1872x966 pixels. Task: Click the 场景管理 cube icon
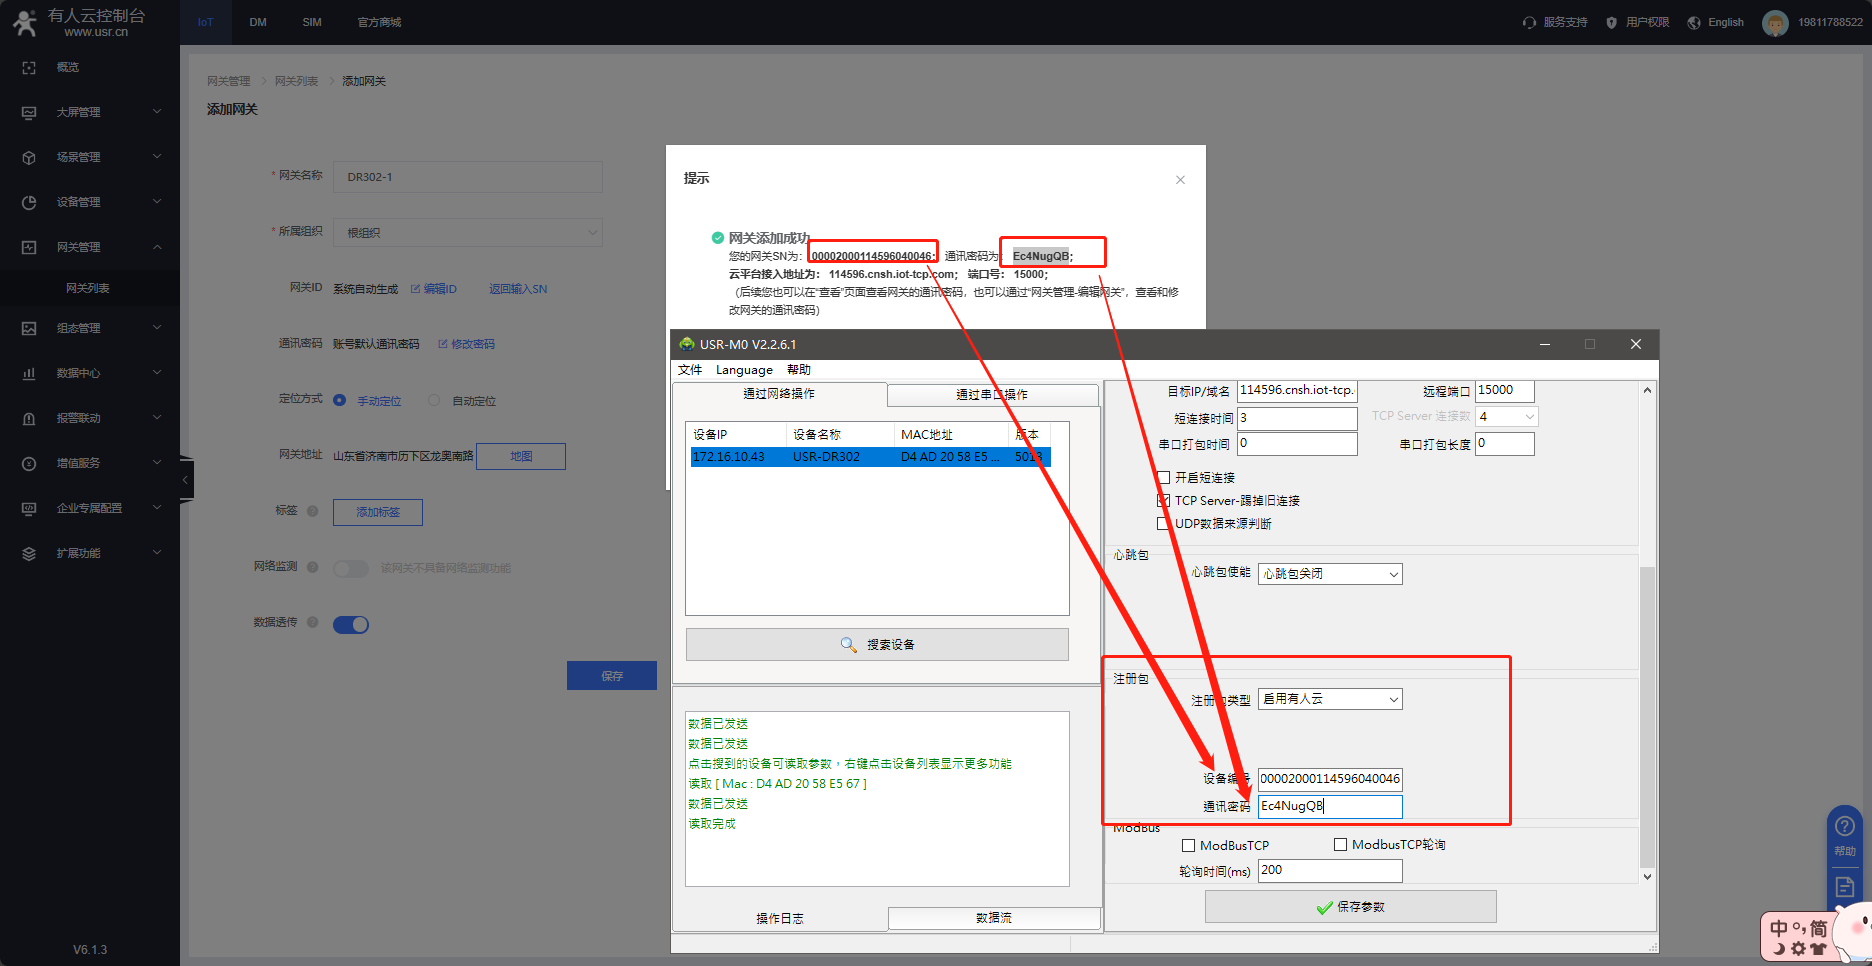pyautogui.click(x=29, y=158)
